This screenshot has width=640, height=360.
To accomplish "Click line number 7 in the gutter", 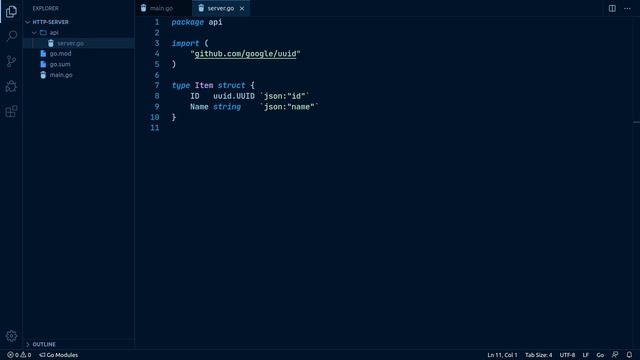I will [x=157, y=86].
